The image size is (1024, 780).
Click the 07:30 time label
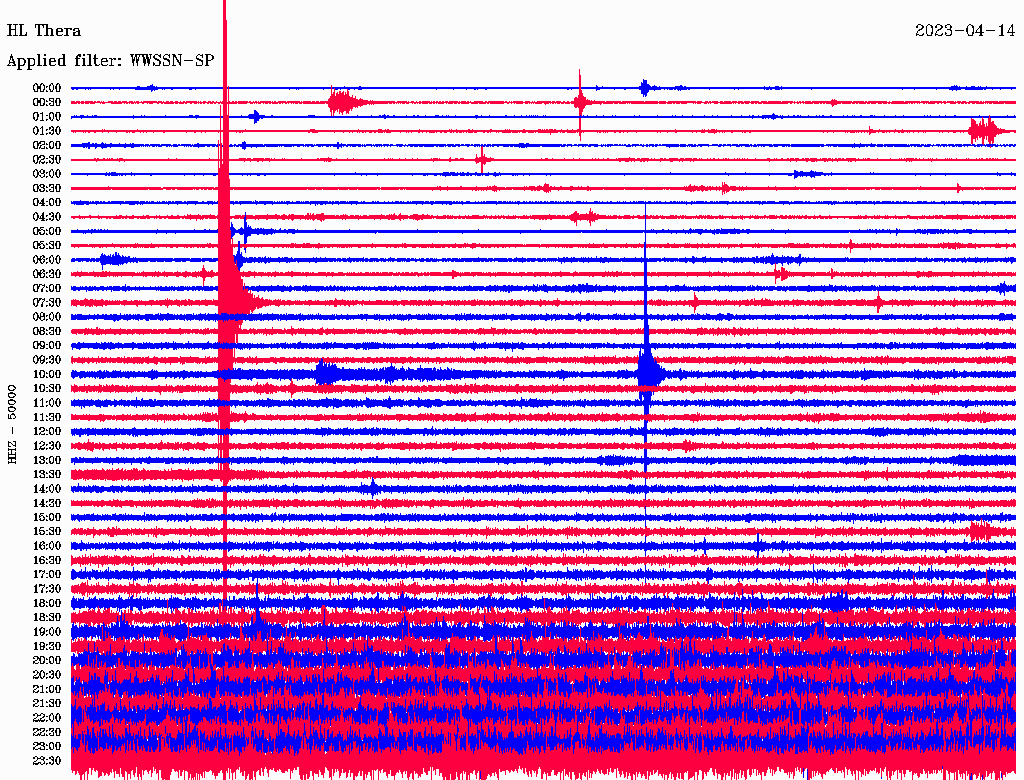coord(47,303)
